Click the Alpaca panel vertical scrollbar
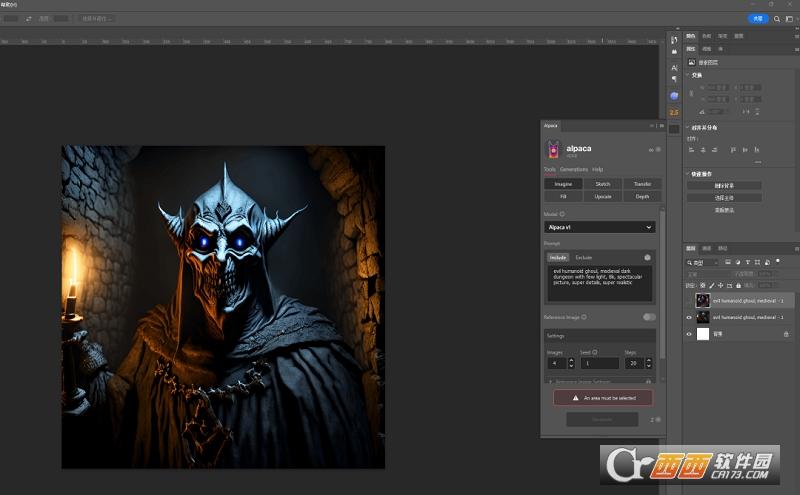 point(662,283)
